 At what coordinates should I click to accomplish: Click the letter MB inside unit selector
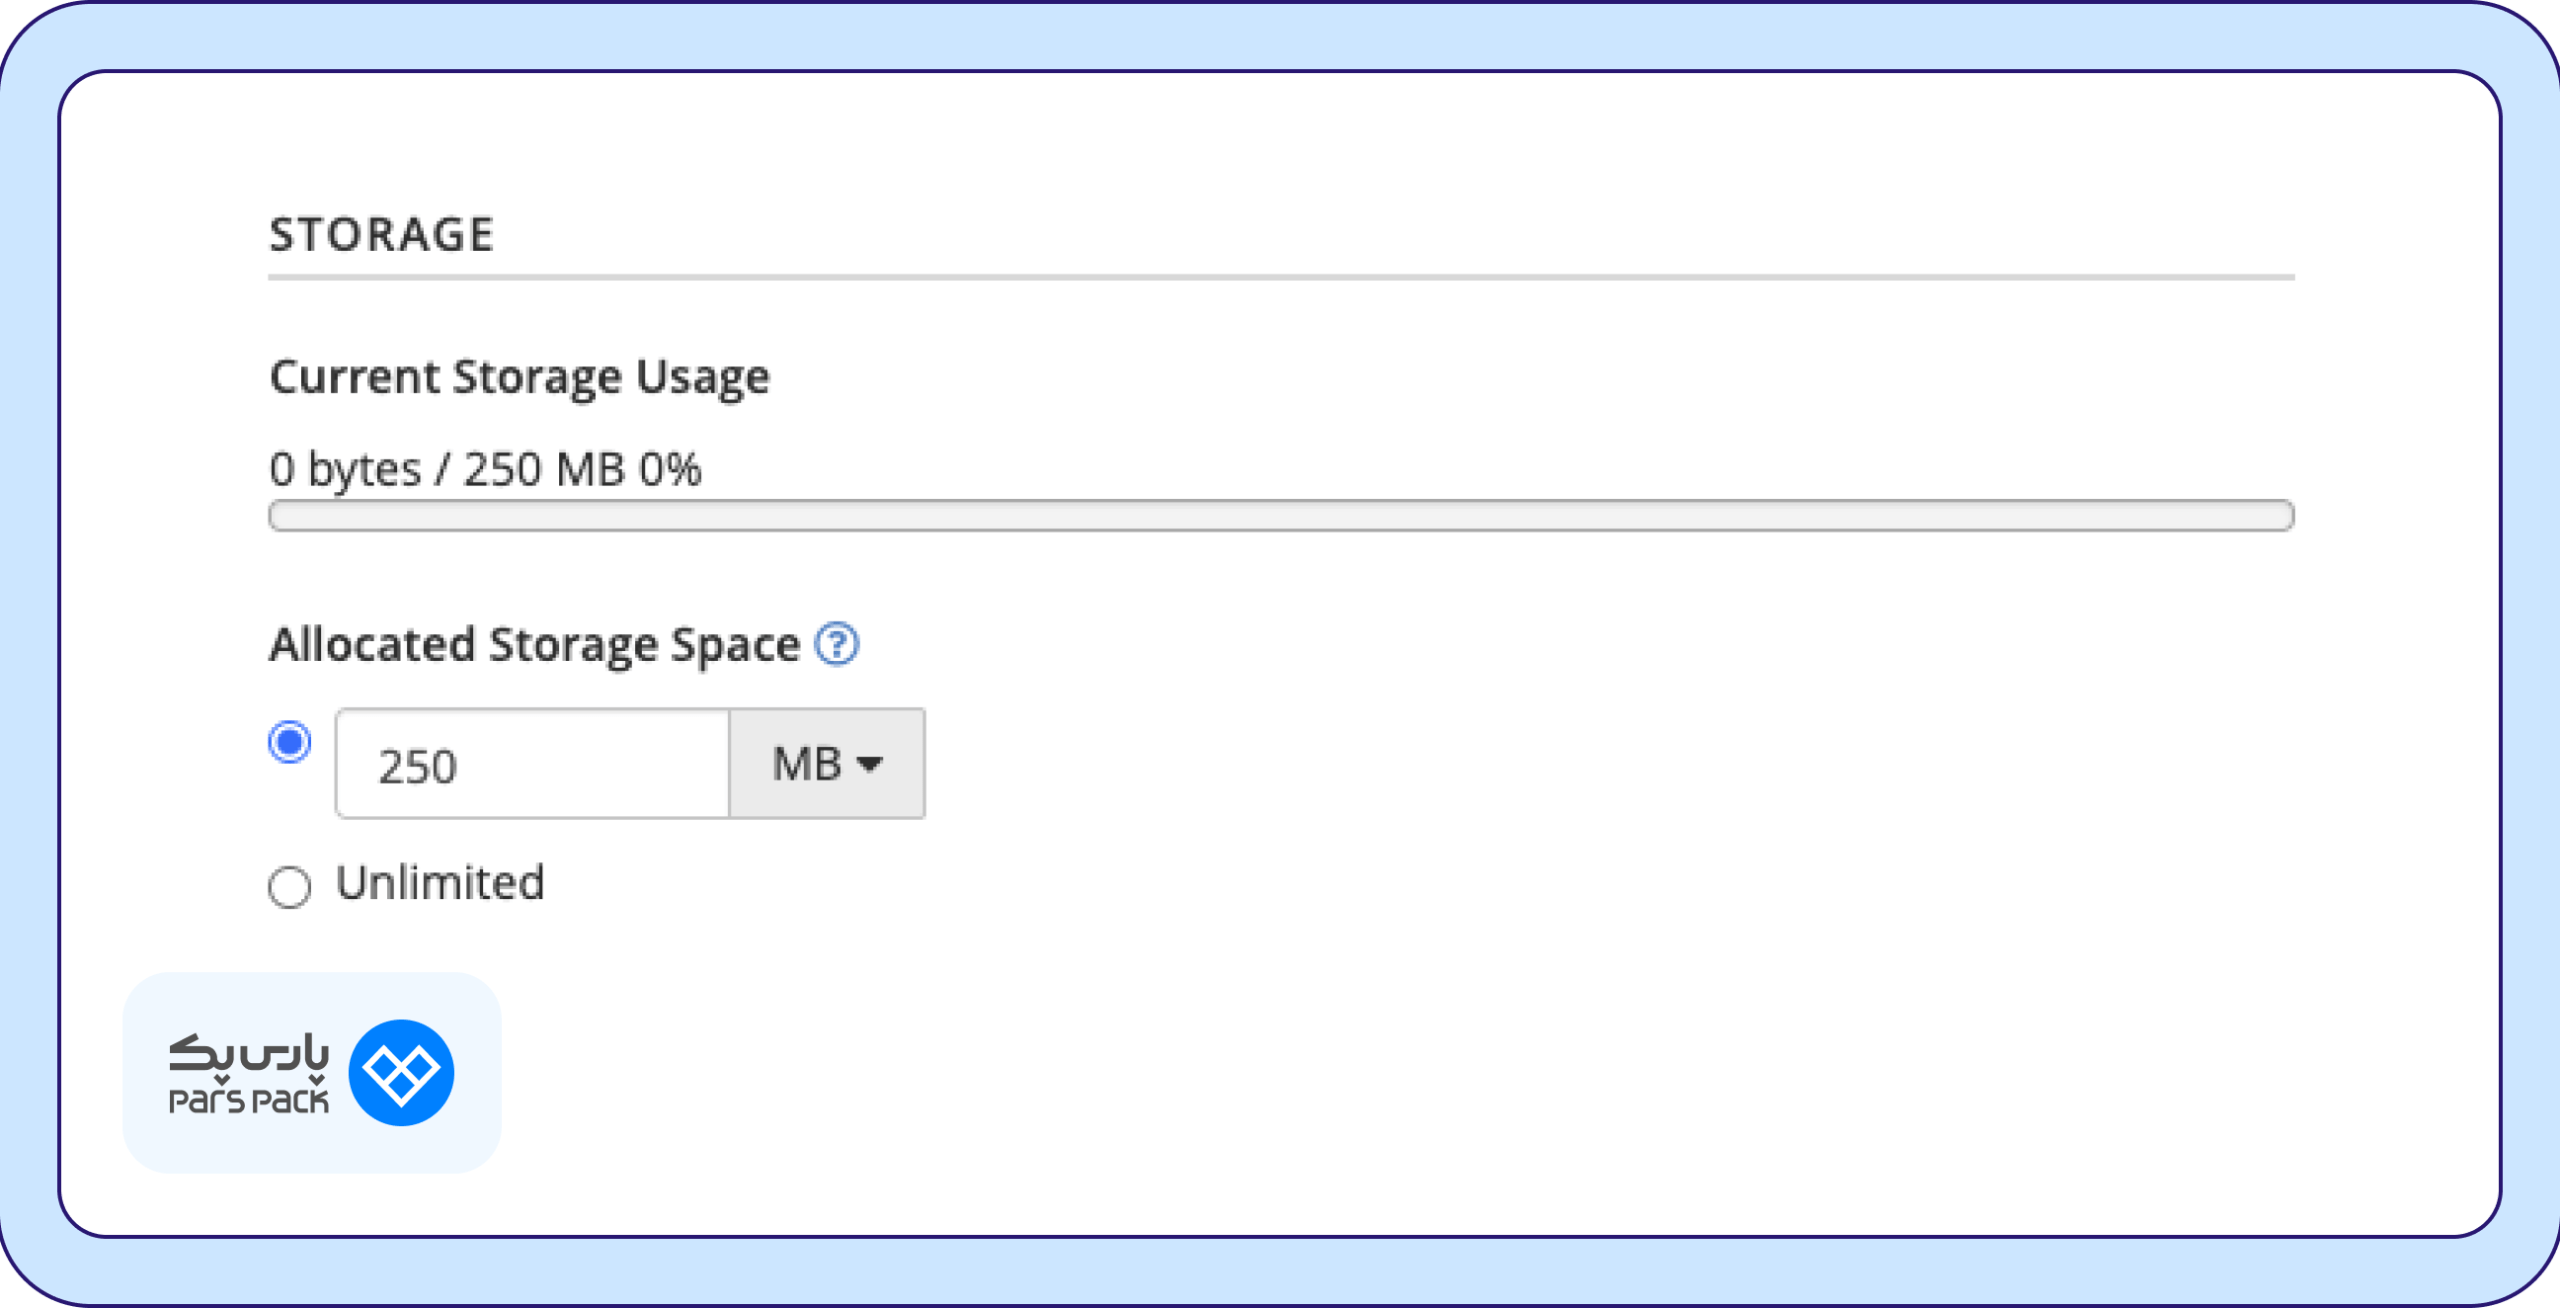pyautogui.click(x=808, y=764)
